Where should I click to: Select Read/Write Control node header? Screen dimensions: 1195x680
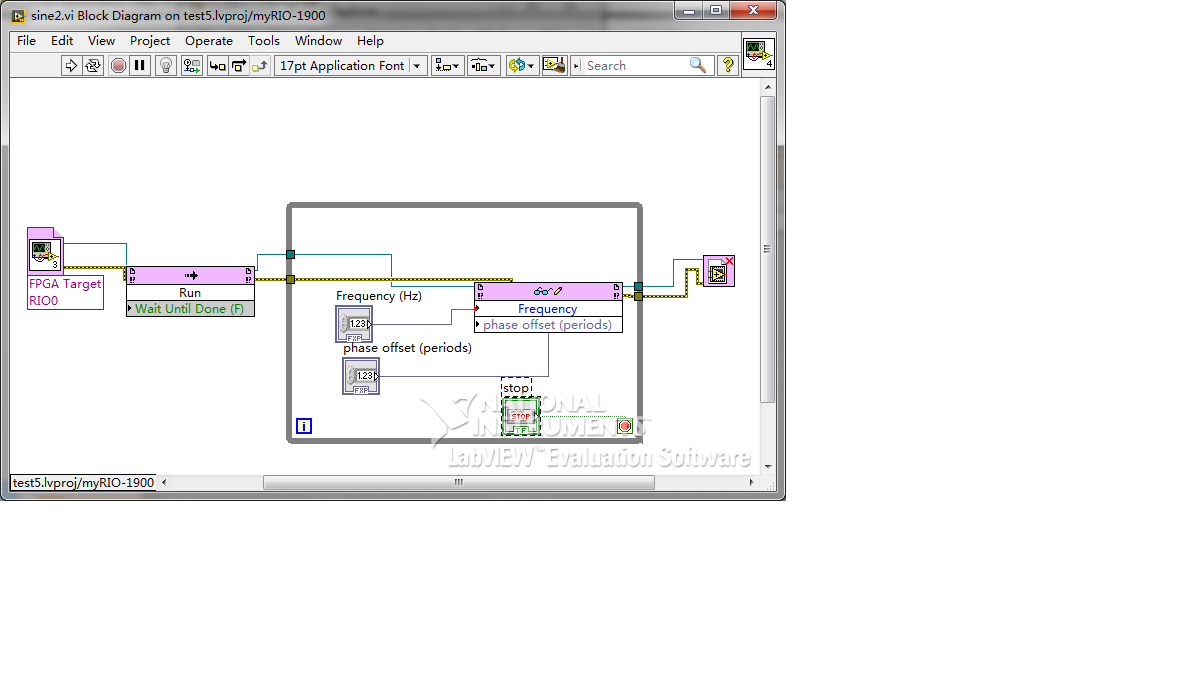pos(548,291)
